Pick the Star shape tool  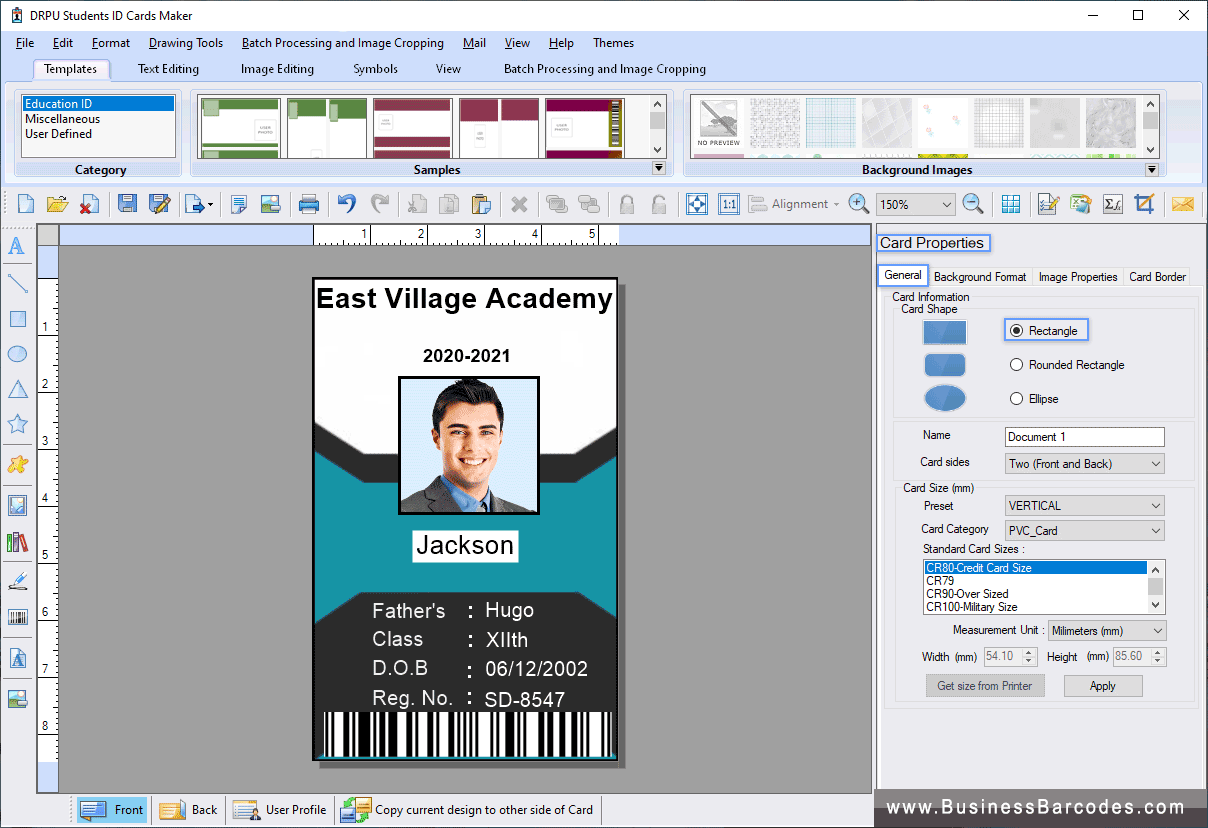(17, 424)
